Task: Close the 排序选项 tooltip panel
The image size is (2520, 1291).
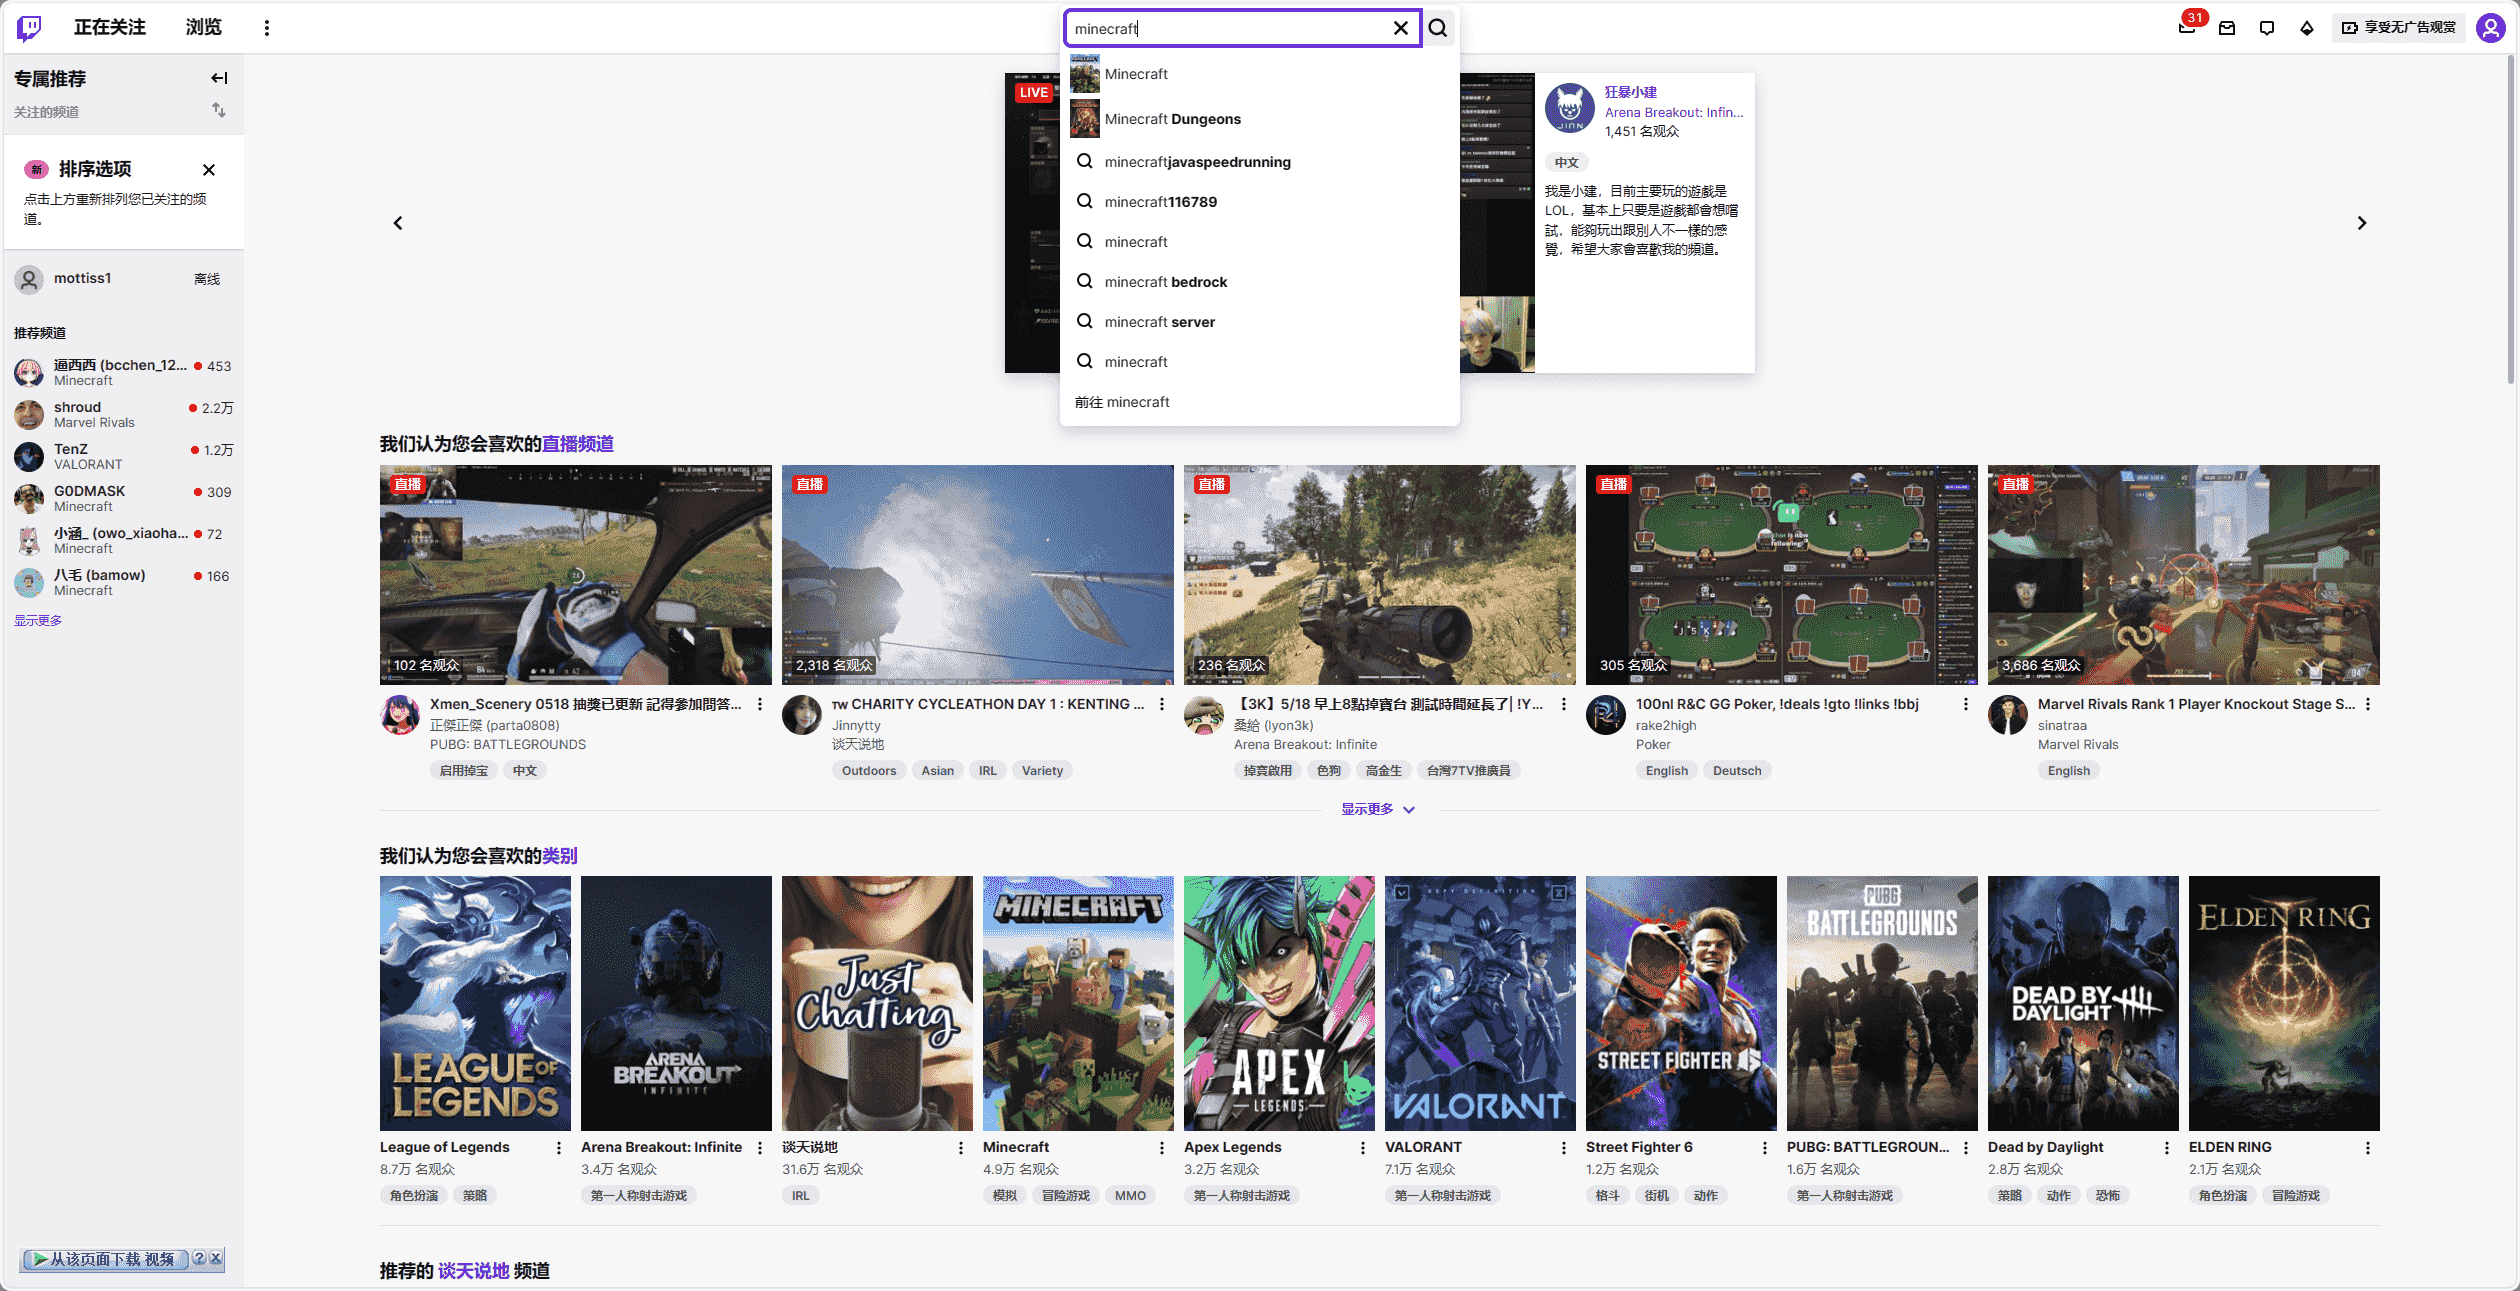Action: point(209,170)
